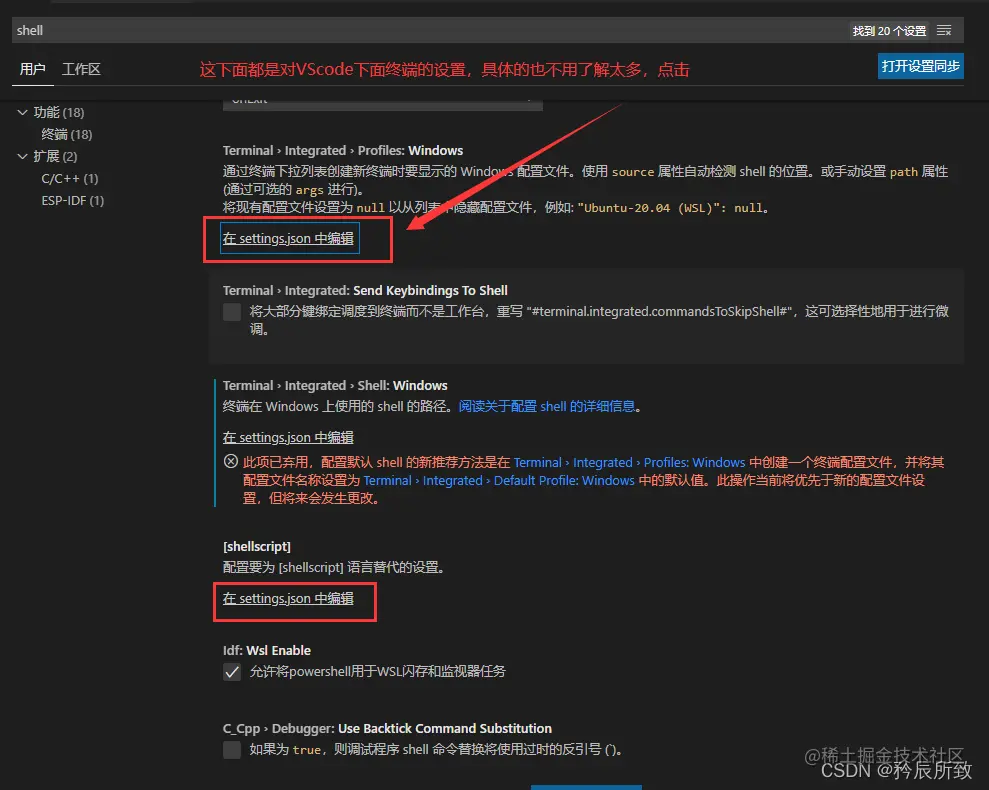Click the deprecated warning icon under Shell: Windows

click(231, 461)
